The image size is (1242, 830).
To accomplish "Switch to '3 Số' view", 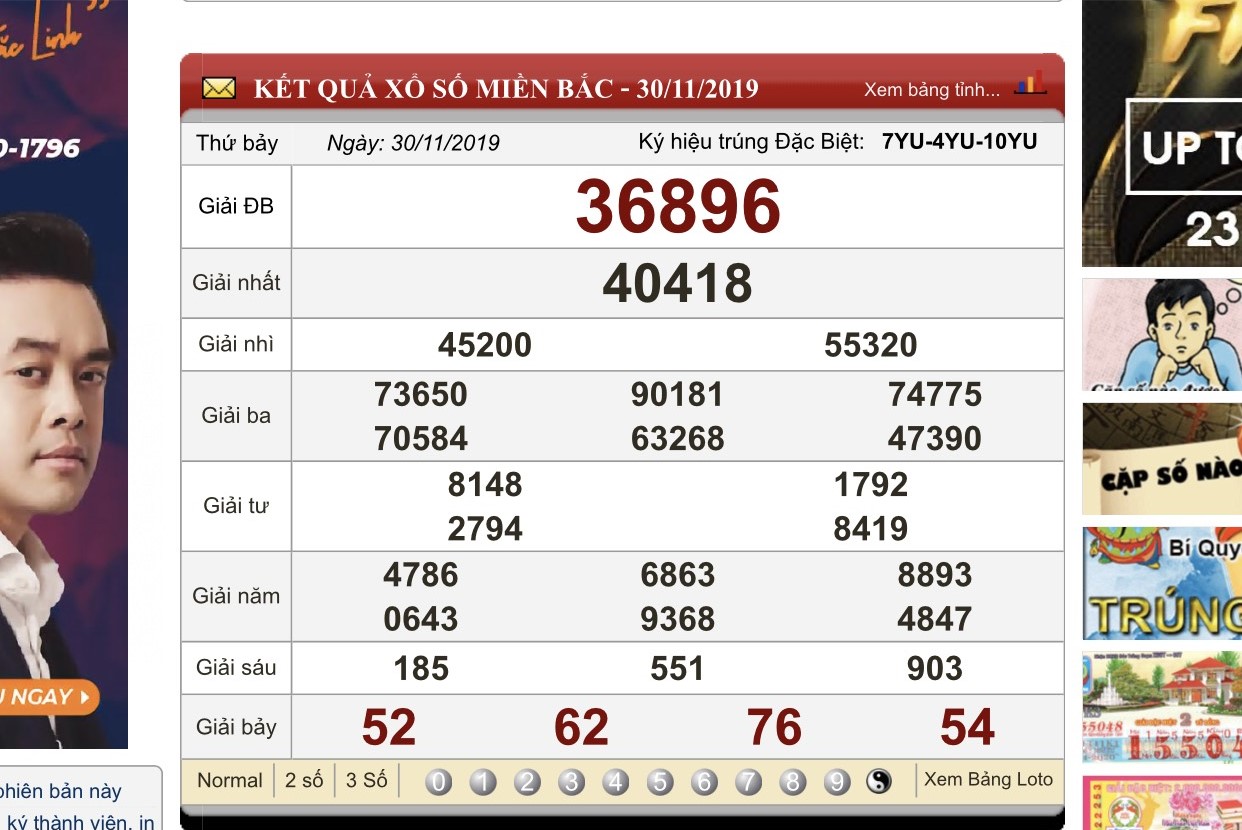I will [366, 780].
